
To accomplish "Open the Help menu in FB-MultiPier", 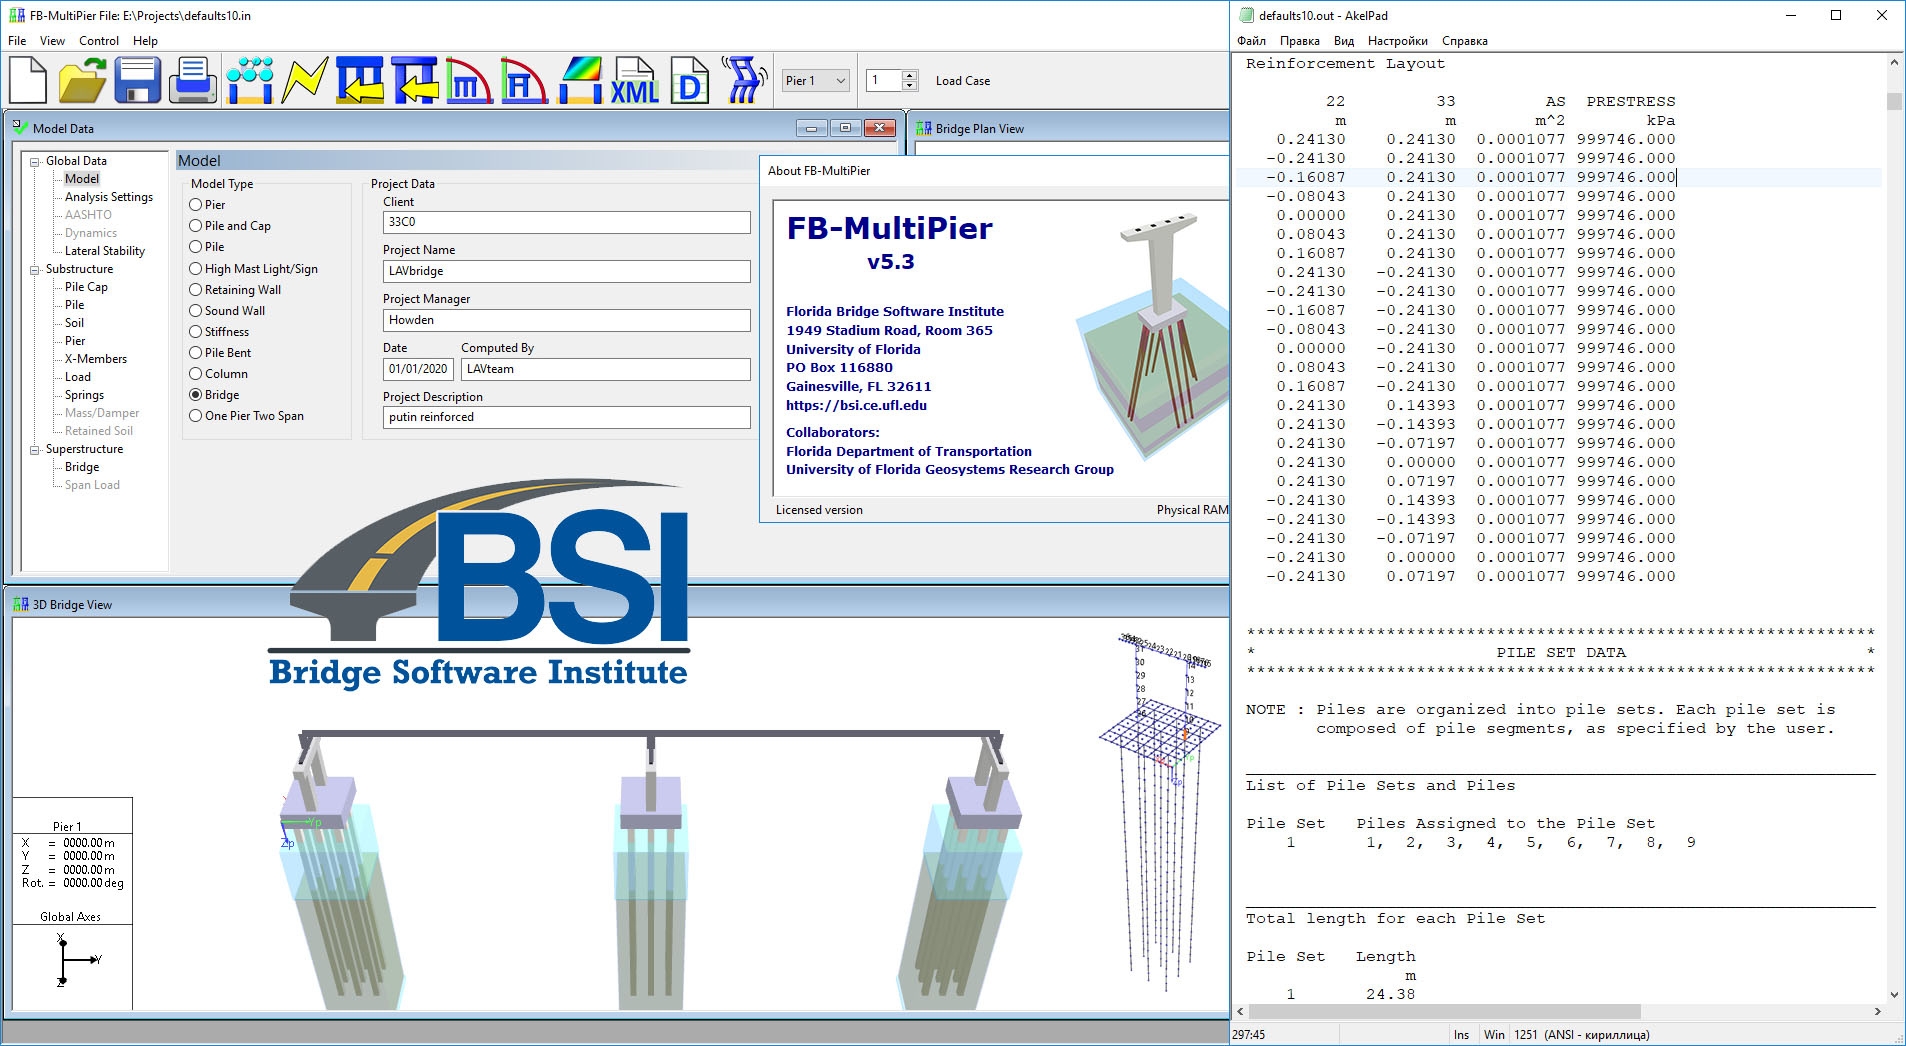I will pos(145,41).
